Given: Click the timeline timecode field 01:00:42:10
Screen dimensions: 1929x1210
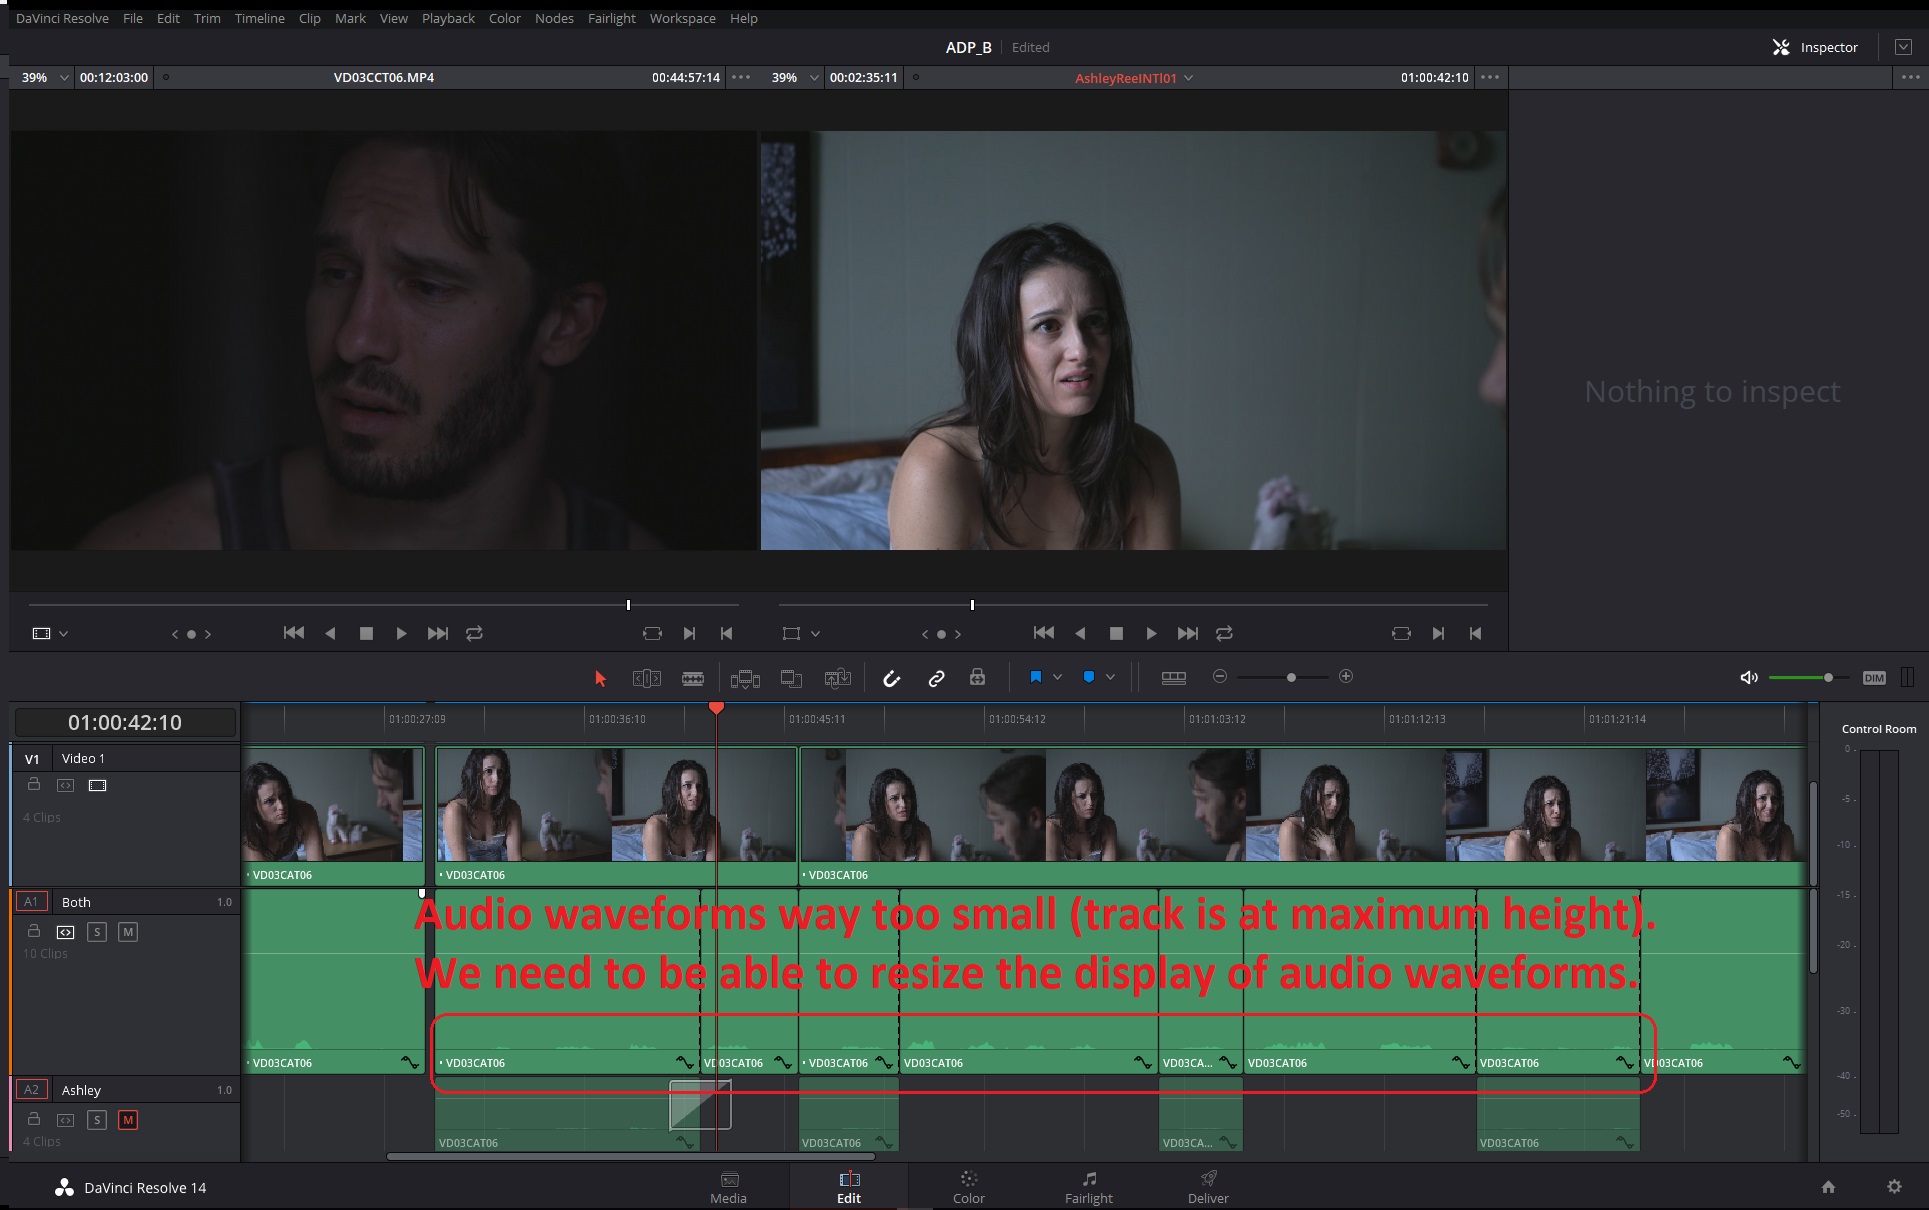Looking at the screenshot, I should coord(125,722).
